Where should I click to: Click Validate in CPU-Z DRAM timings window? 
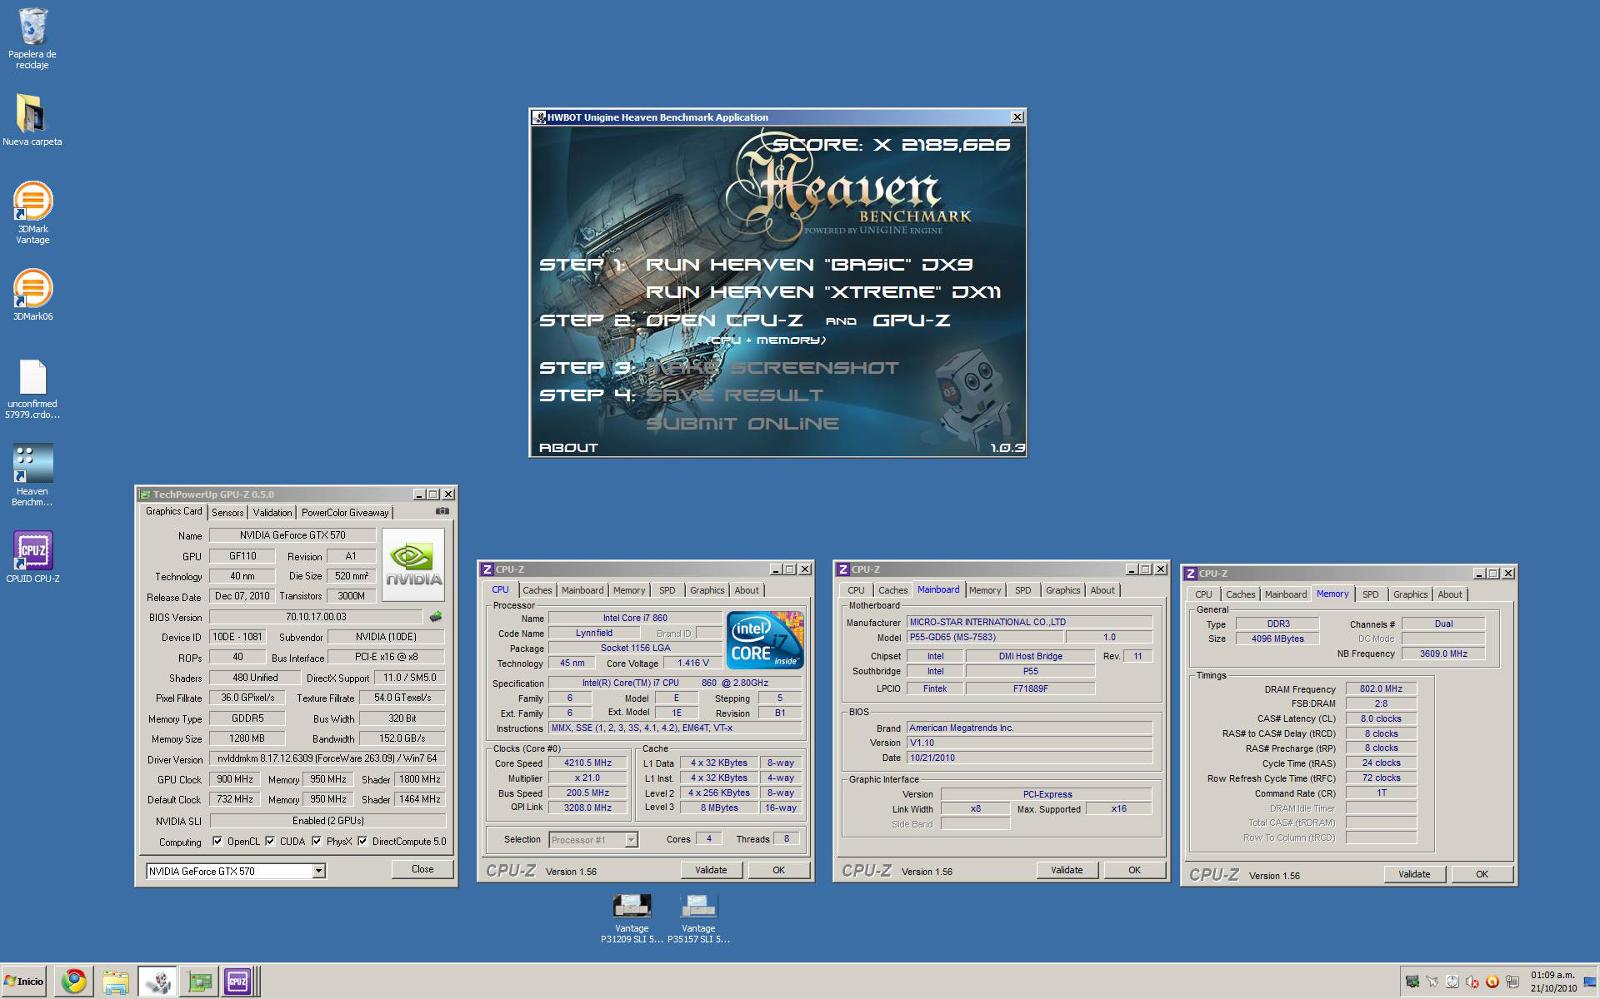pyautogui.click(x=1414, y=874)
